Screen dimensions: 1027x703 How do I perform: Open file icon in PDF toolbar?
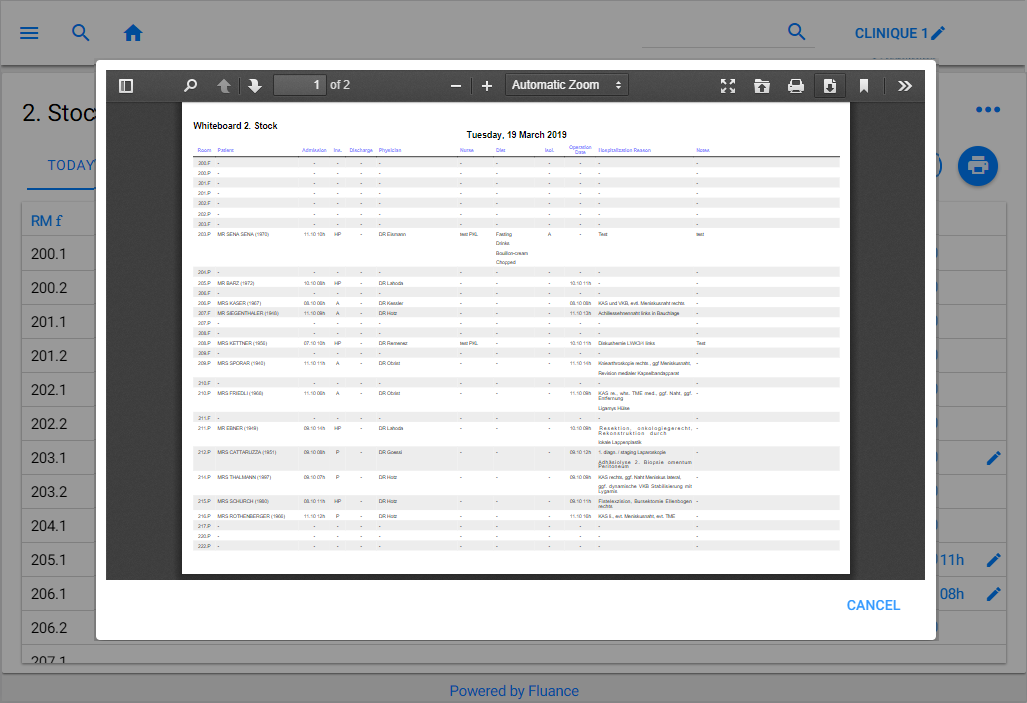point(762,86)
